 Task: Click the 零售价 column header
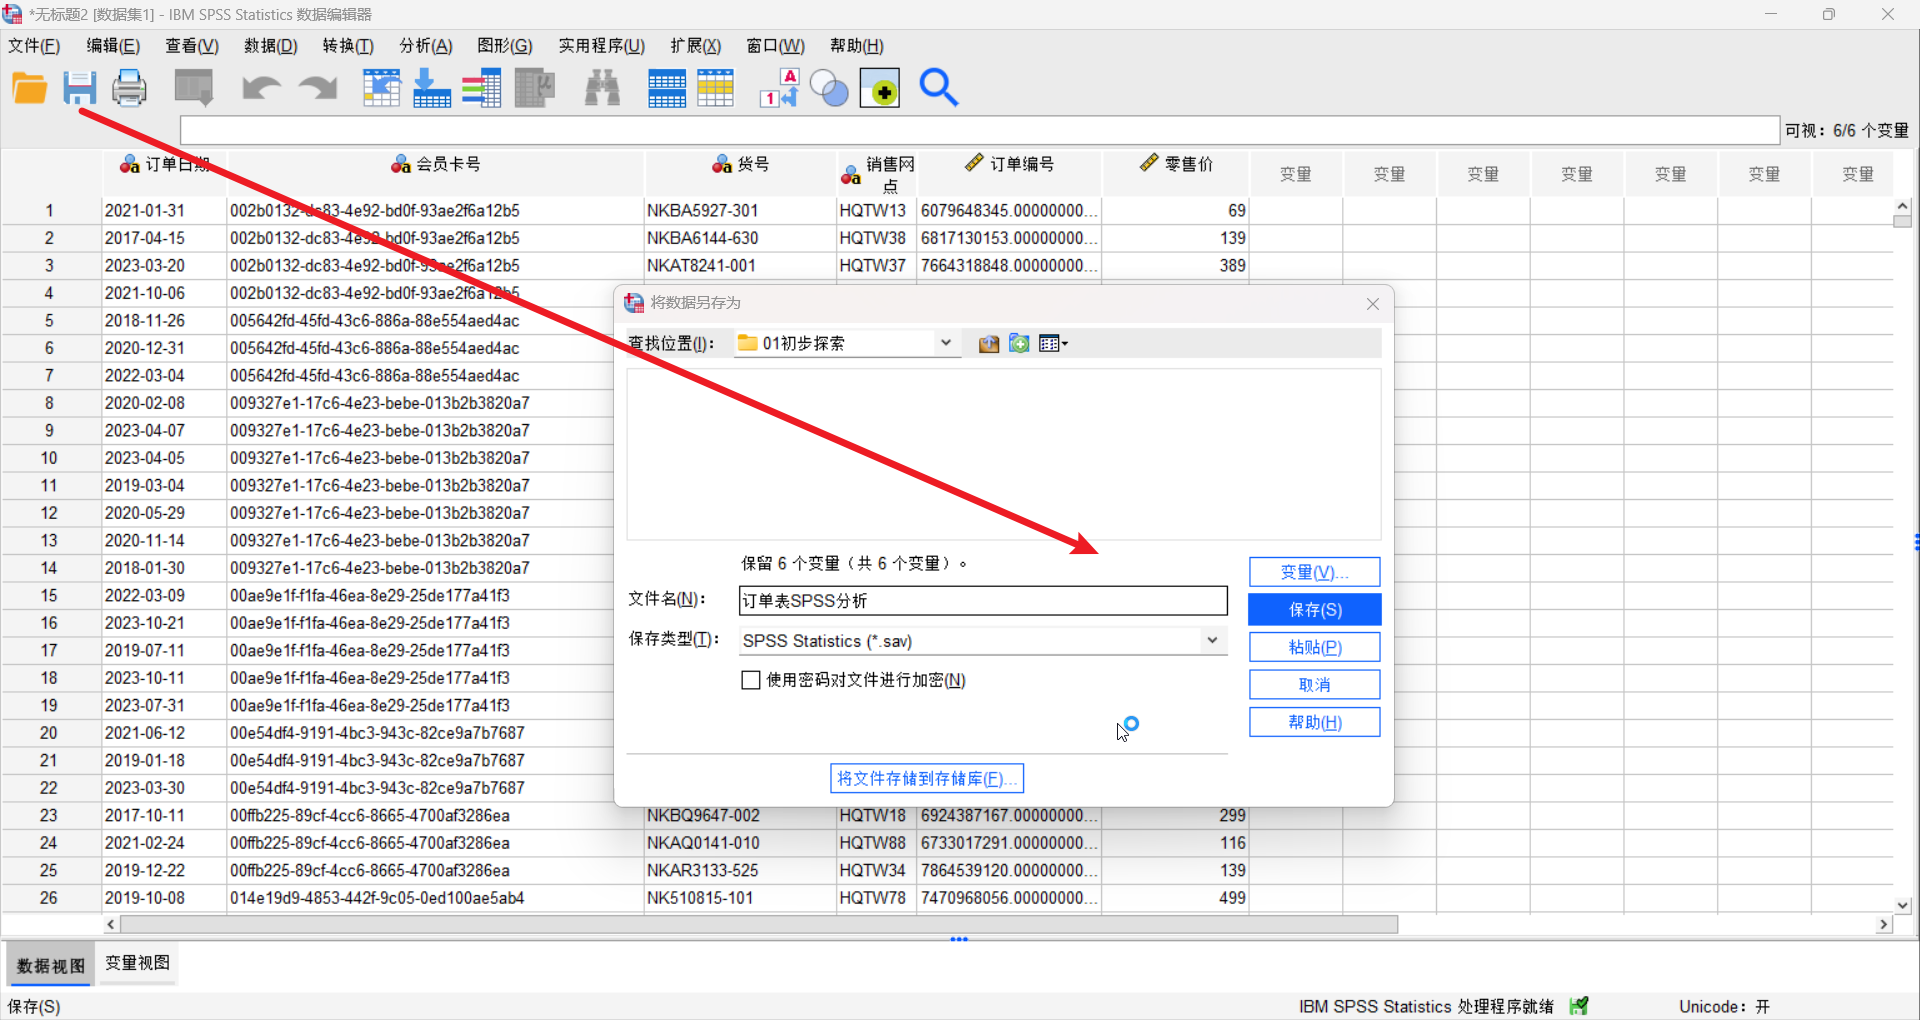pyautogui.click(x=1175, y=173)
